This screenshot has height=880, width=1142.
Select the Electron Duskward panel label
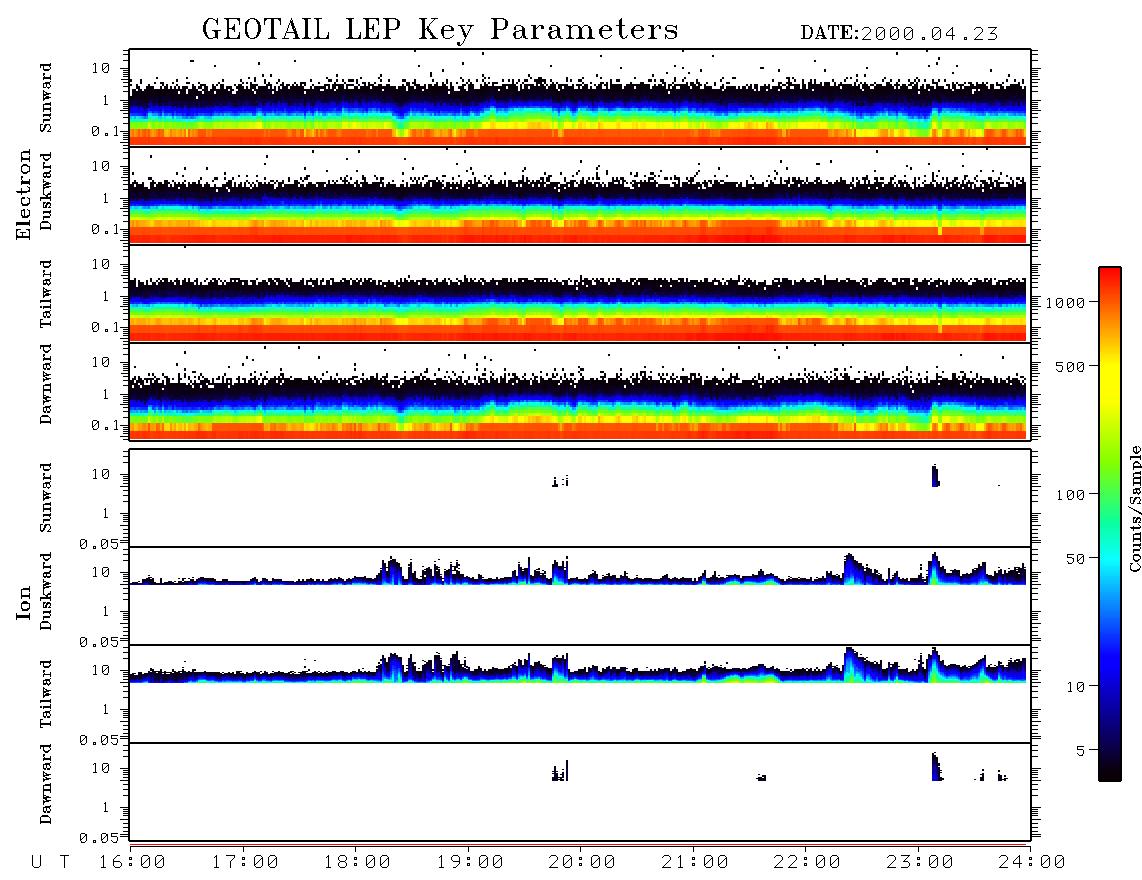click(46, 191)
